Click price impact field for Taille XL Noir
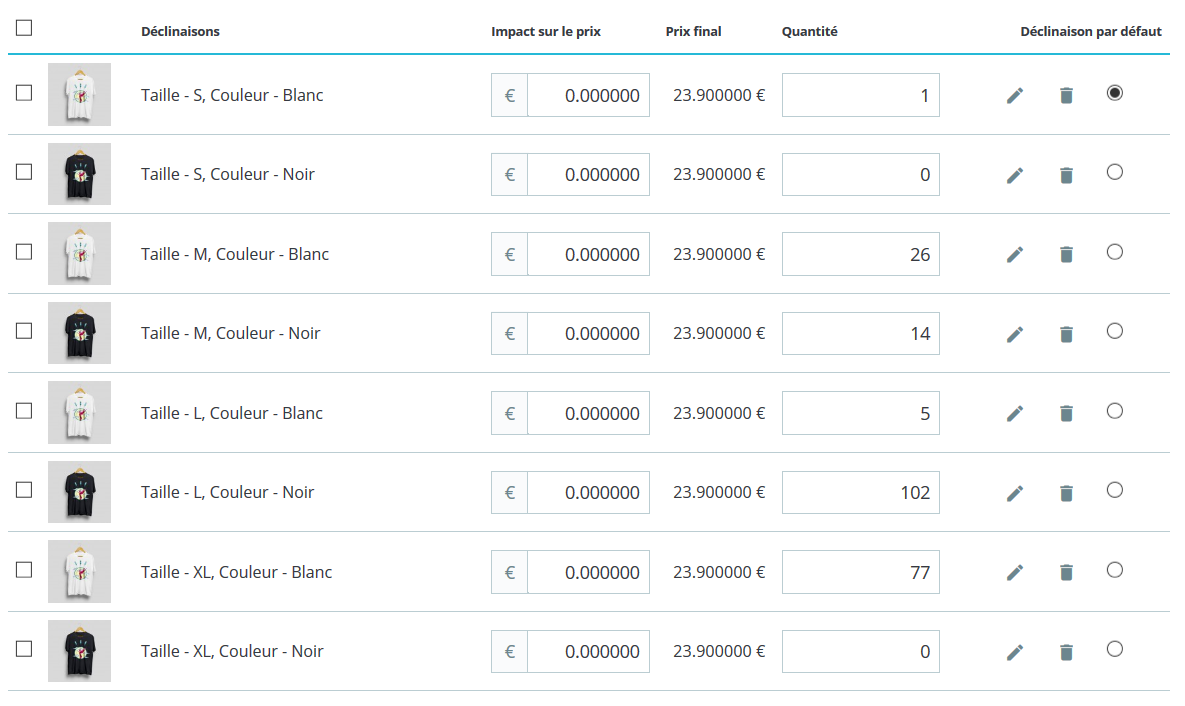The height and width of the screenshot is (706, 1185). (588, 652)
